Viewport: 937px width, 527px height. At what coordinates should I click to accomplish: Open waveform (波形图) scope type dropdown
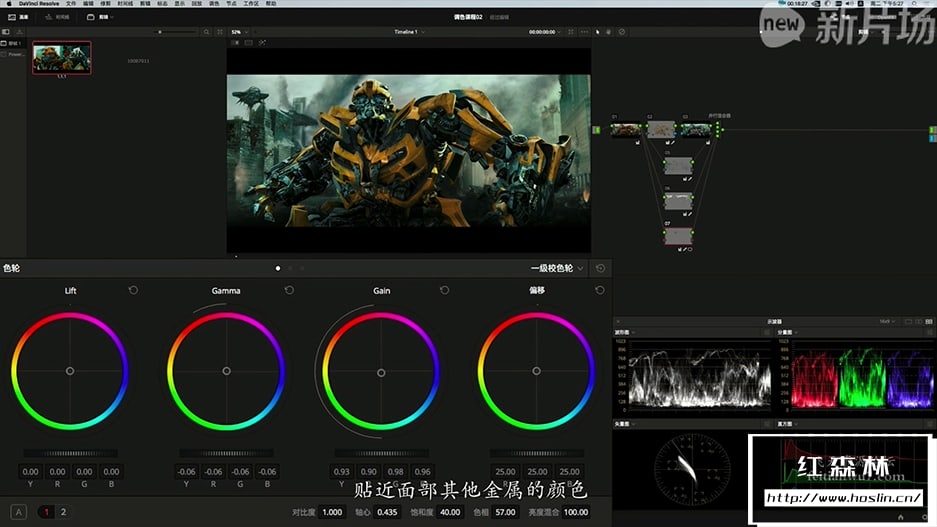[x=624, y=332]
